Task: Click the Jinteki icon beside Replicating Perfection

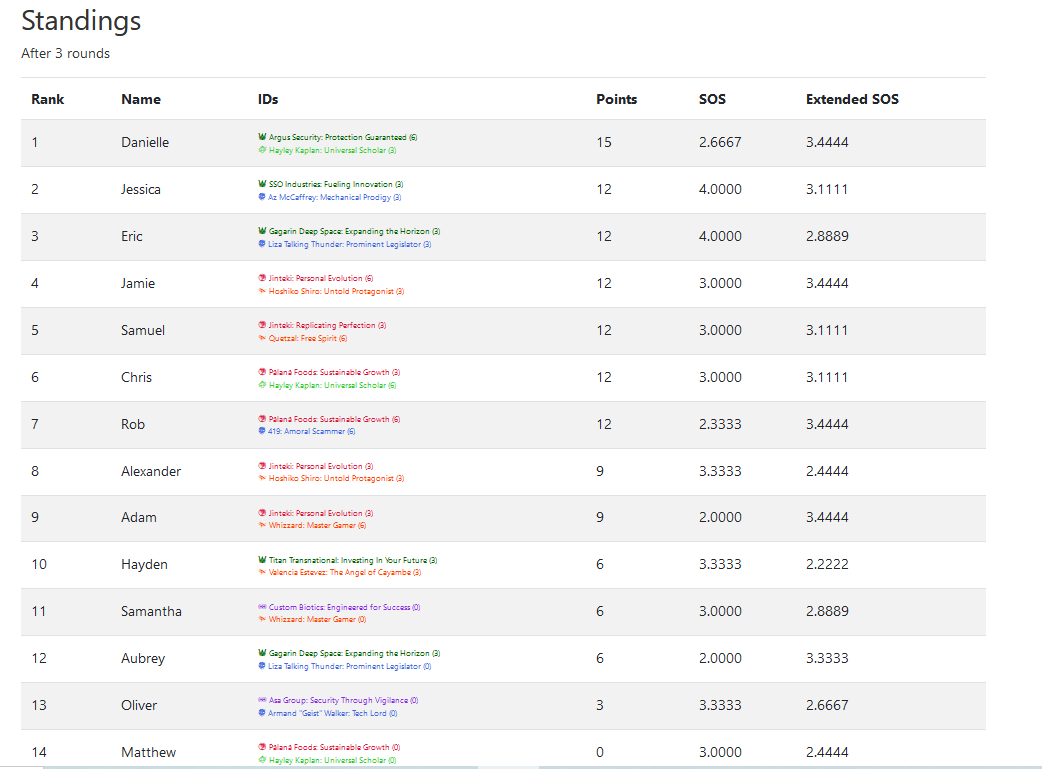Action: point(262,325)
